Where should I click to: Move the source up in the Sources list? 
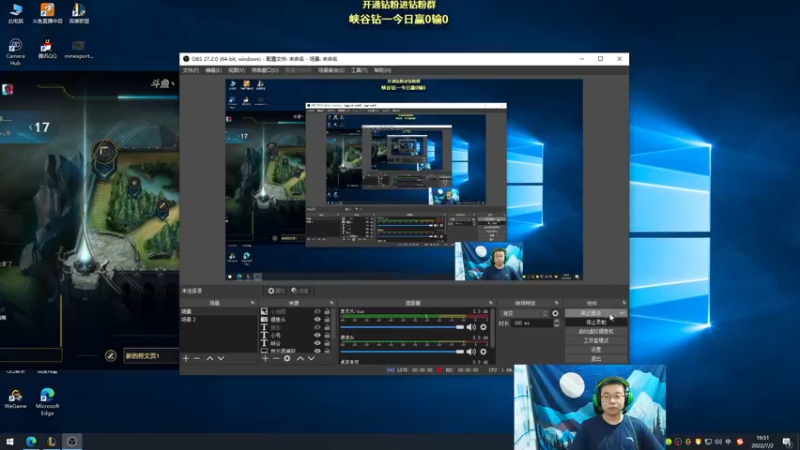pos(300,358)
